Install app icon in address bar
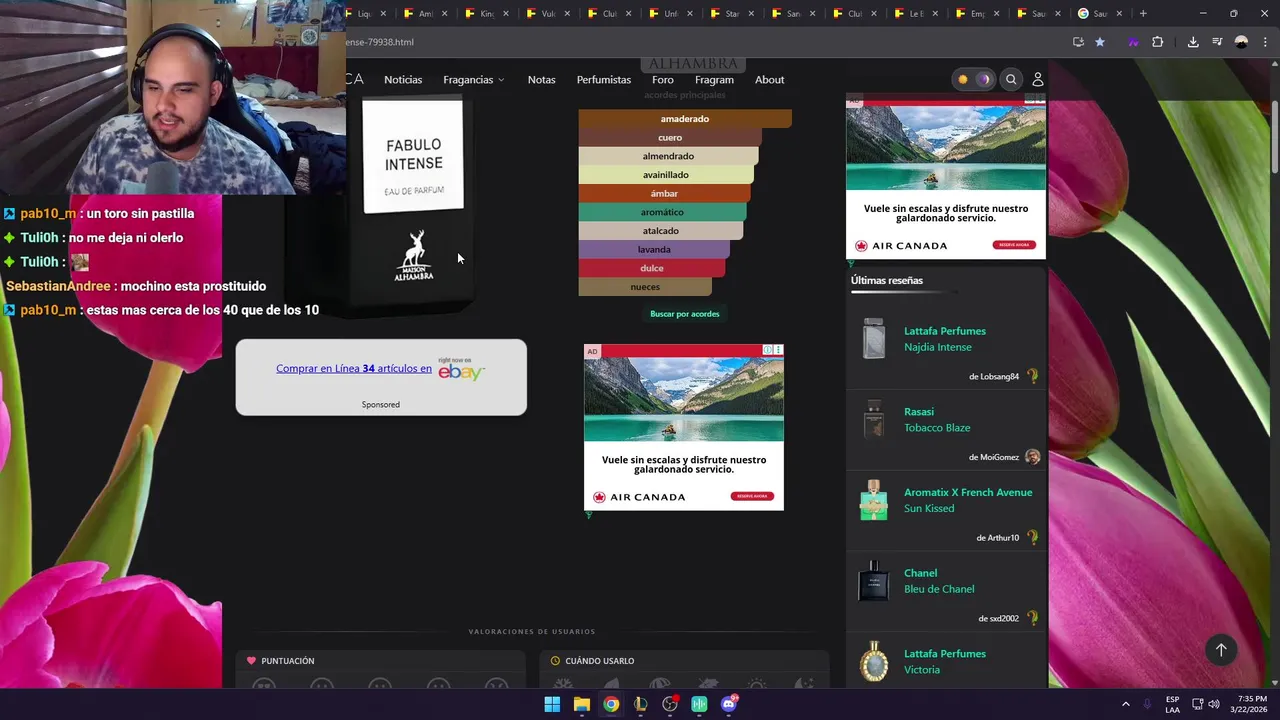 coord(1078,42)
